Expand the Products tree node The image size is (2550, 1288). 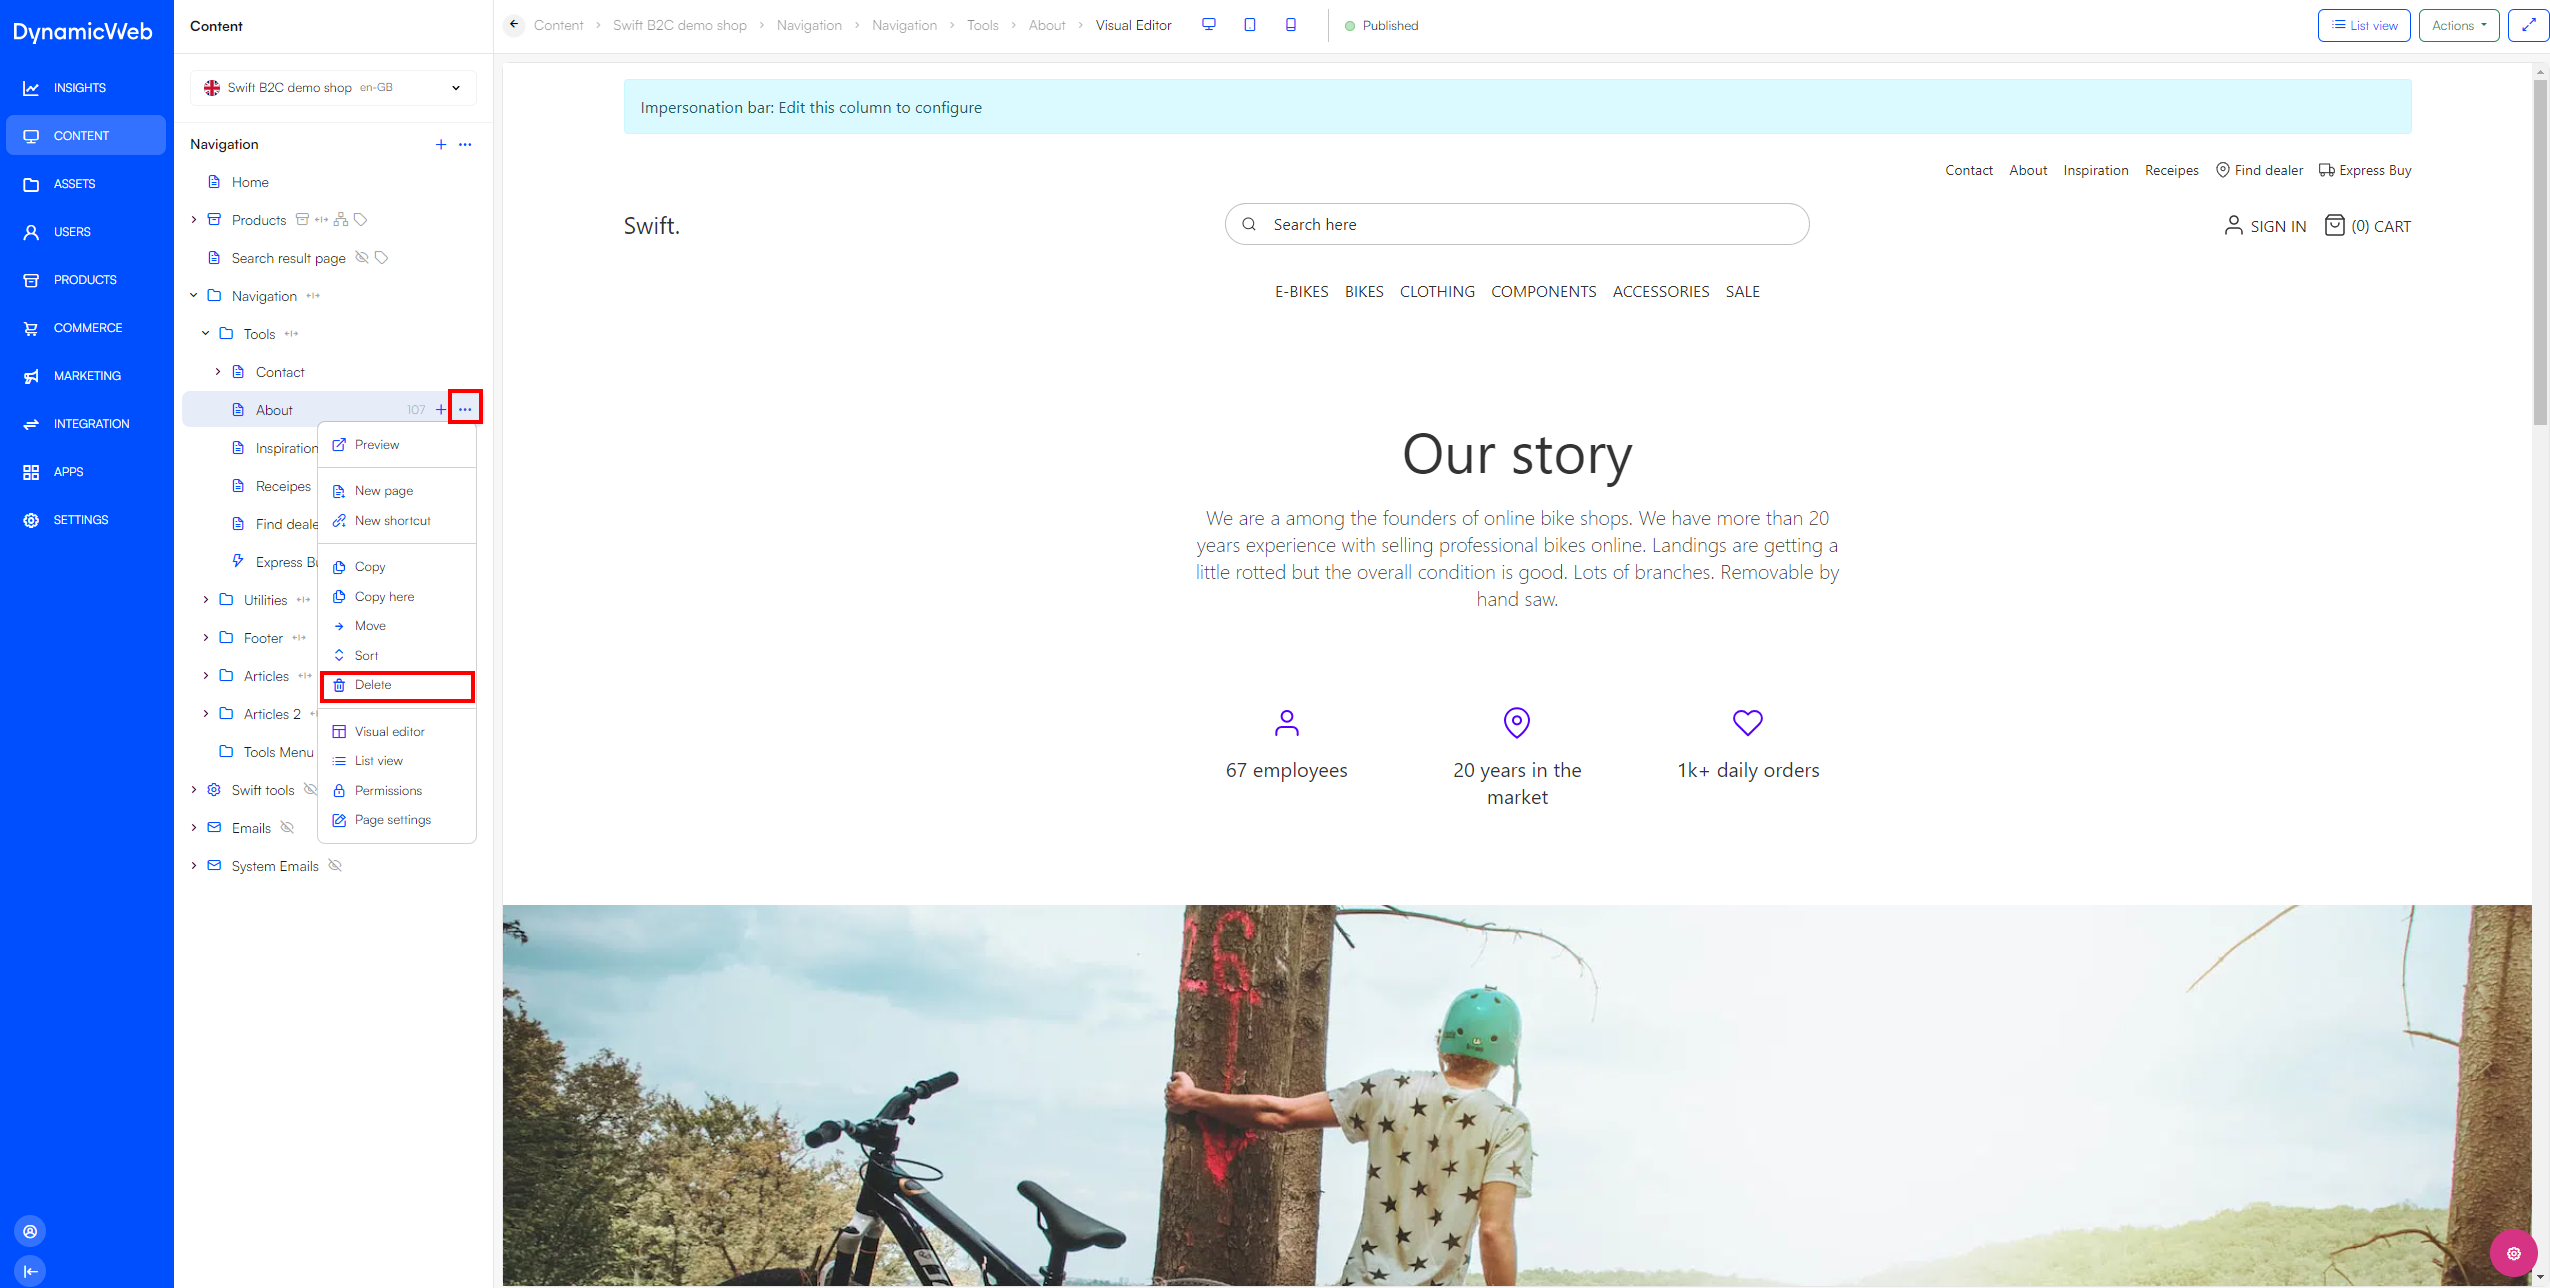[194, 220]
